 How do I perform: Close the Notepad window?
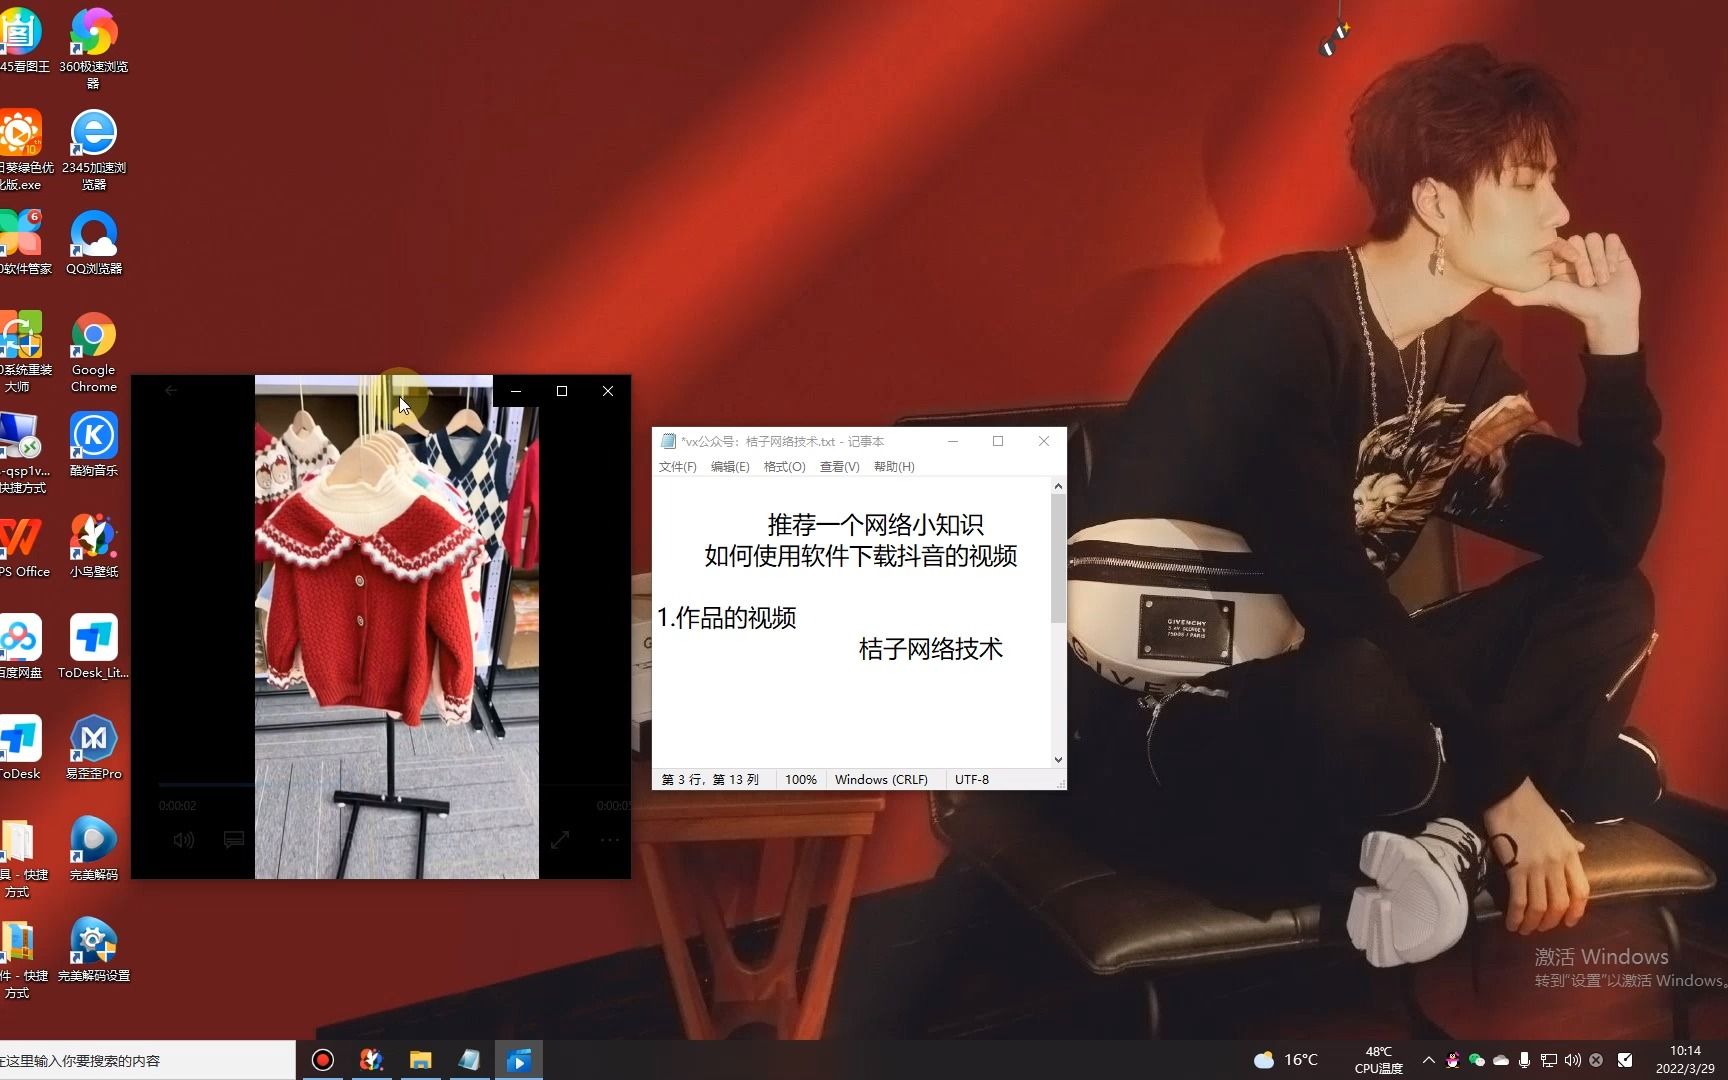[x=1044, y=441]
